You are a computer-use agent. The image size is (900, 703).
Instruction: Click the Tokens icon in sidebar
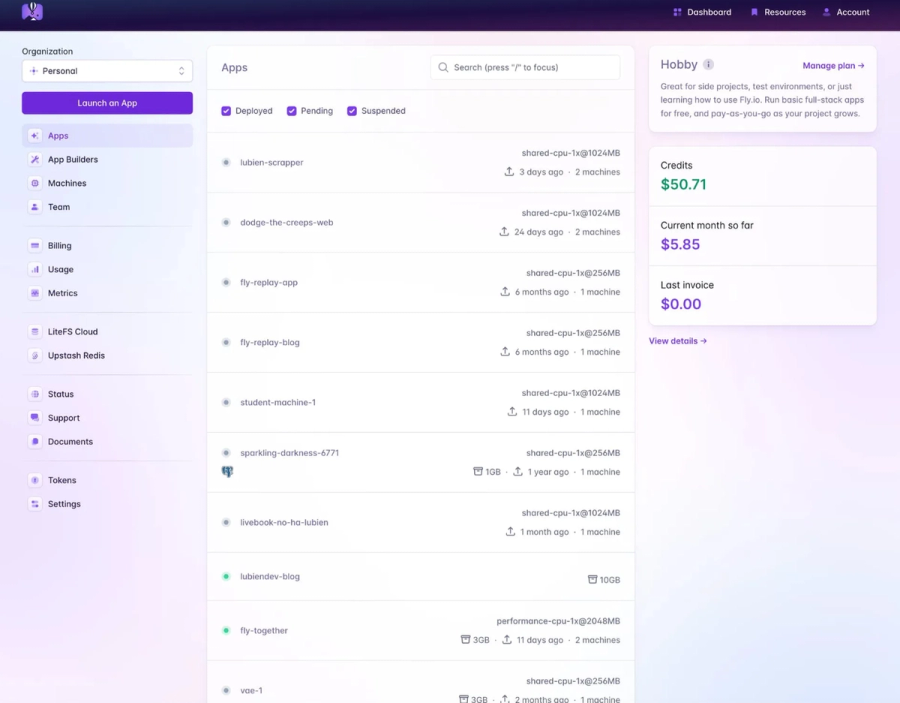(x=35, y=480)
